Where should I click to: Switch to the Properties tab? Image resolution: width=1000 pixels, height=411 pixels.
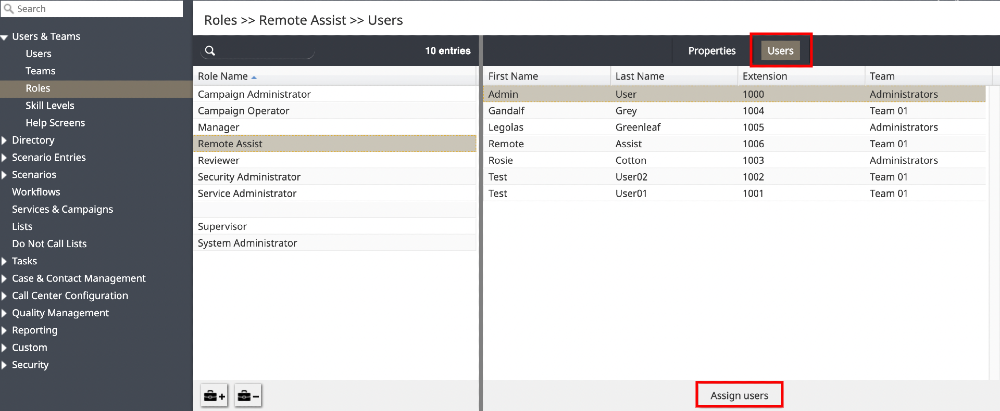pyautogui.click(x=711, y=51)
